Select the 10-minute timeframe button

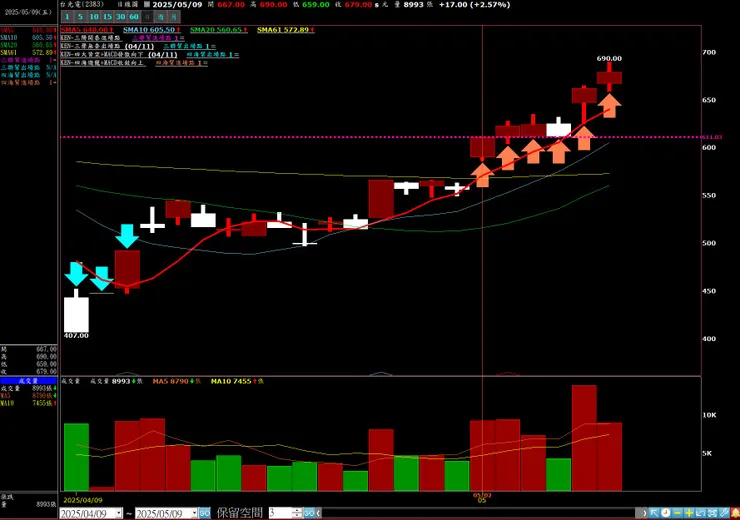click(x=94, y=17)
